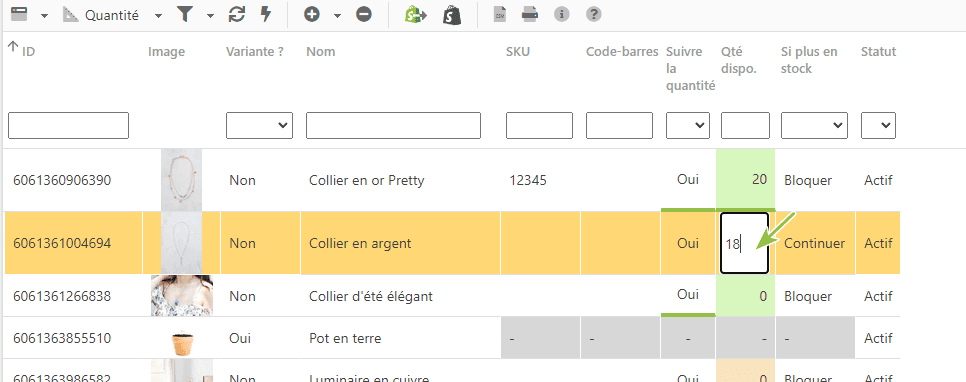Click the Nom filter text field
This screenshot has height=382, width=966.
(x=393, y=125)
